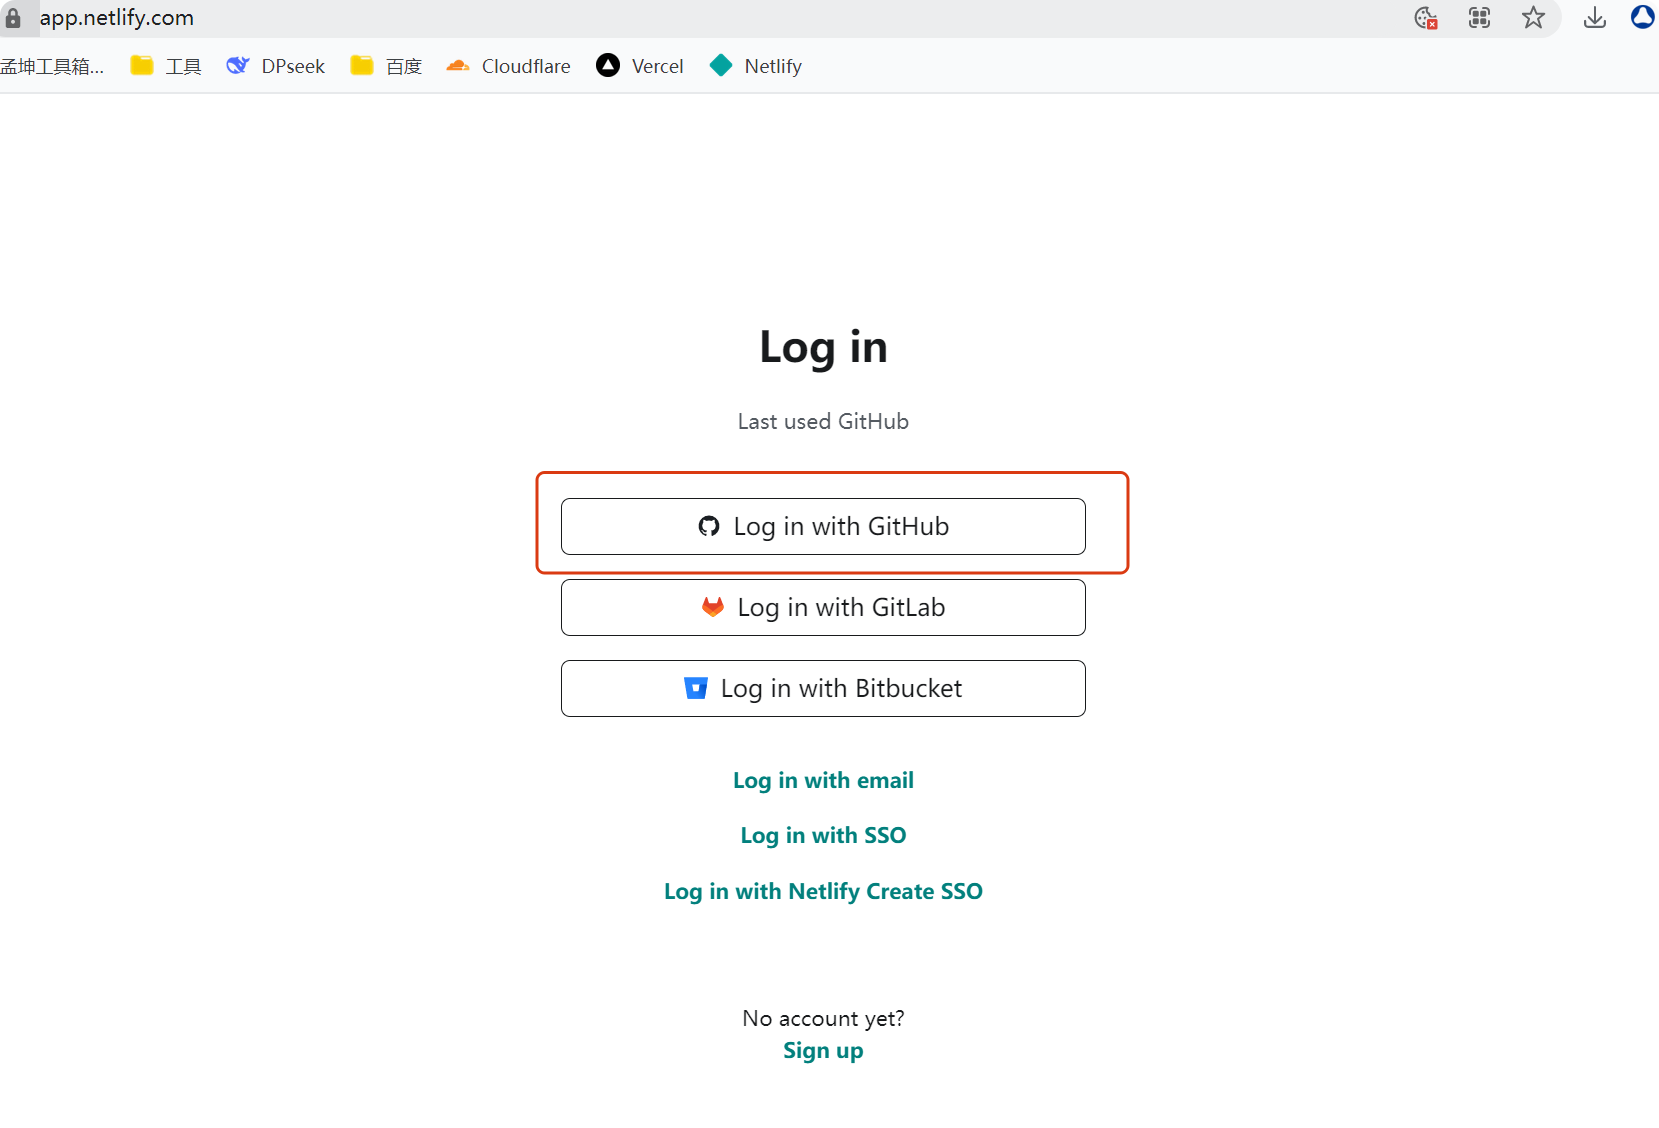The height and width of the screenshot is (1128, 1659).
Task: Follow the Sign up link
Action: tap(823, 1050)
